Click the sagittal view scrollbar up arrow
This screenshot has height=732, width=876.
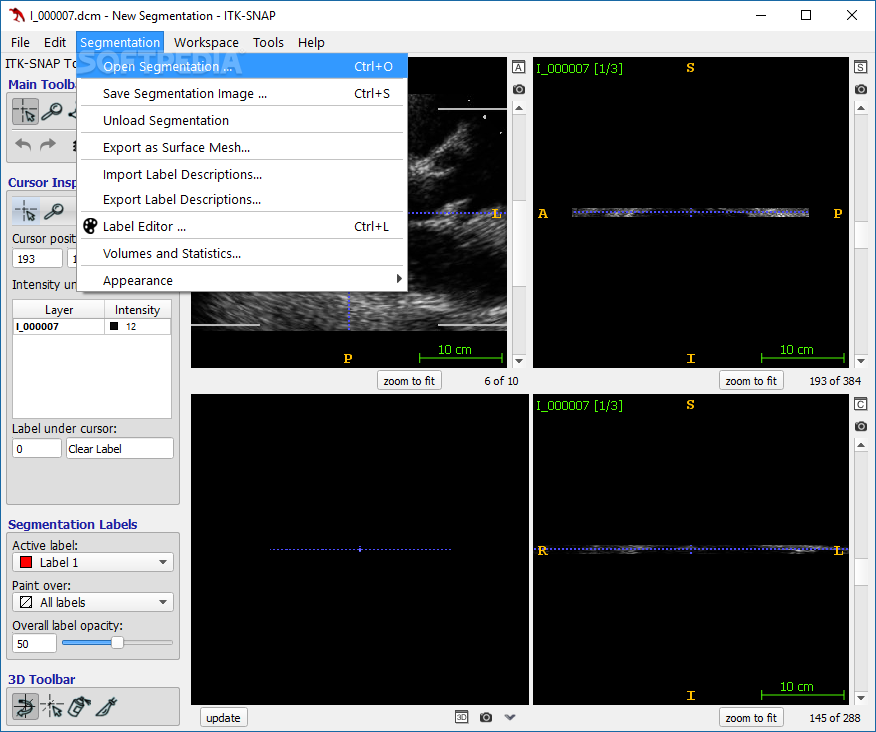[861, 108]
